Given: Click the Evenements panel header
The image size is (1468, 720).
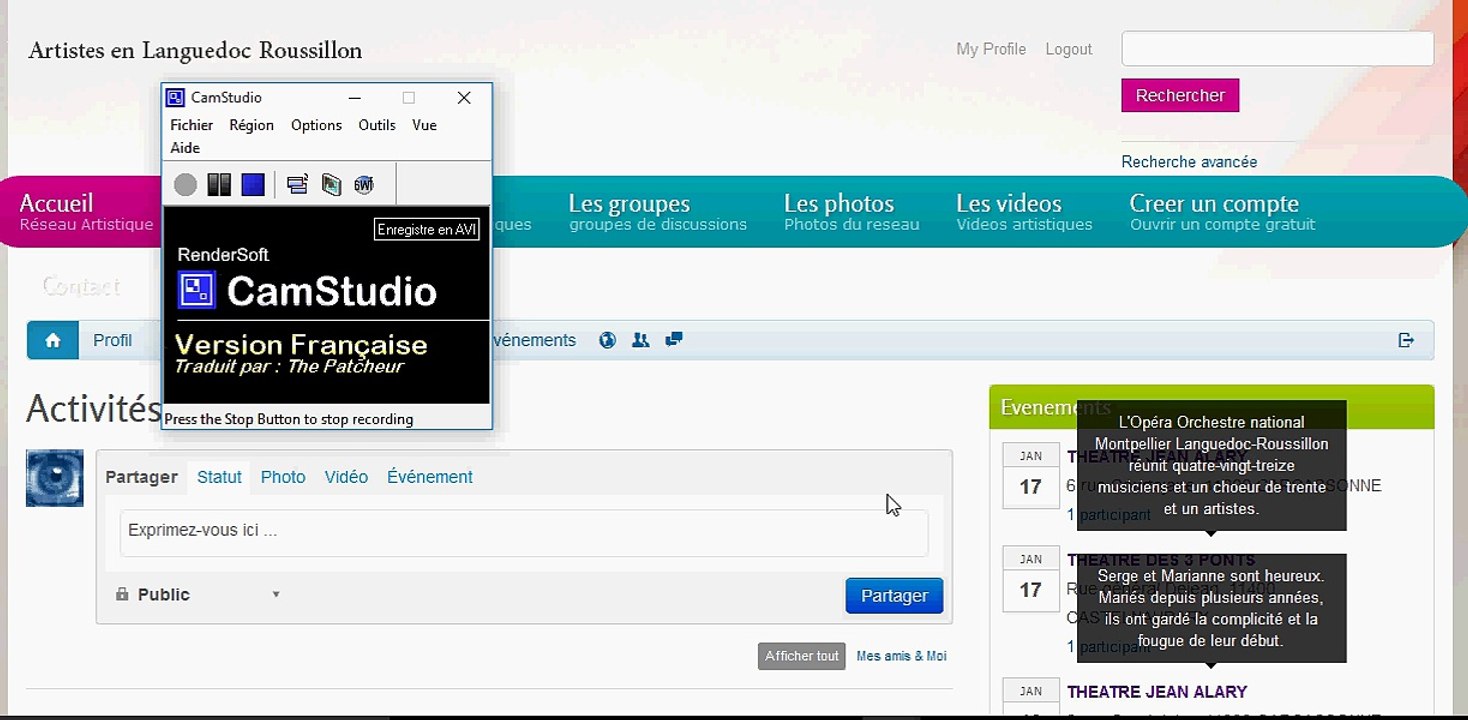Looking at the screenshot, I should 1211,407.
